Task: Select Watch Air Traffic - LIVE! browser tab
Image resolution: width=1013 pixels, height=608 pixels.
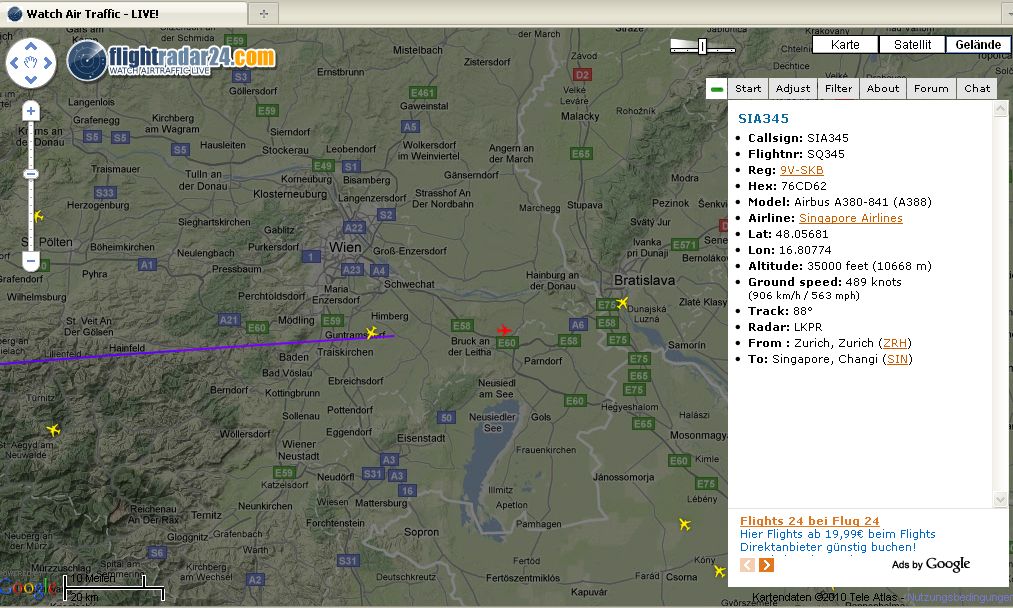Action: (x=123, y=14)
